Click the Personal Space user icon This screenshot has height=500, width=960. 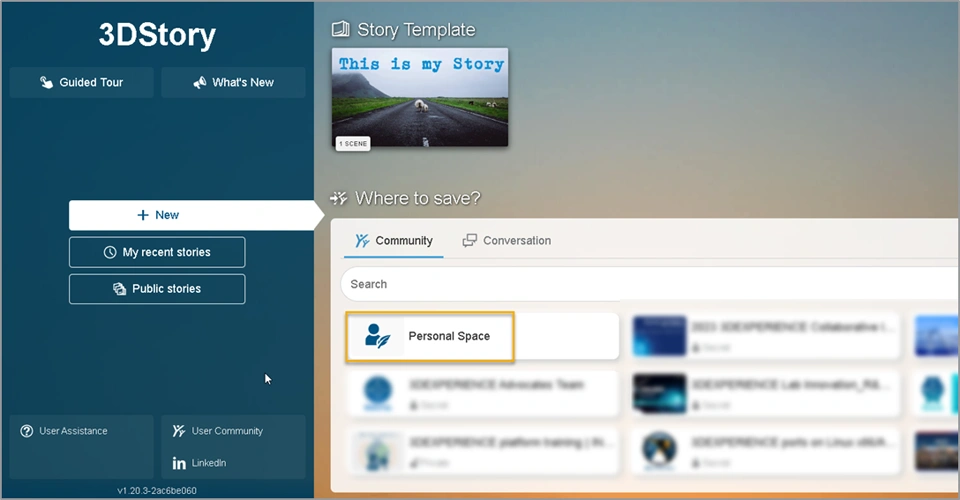pyautogui.click(x=377, y=336)
